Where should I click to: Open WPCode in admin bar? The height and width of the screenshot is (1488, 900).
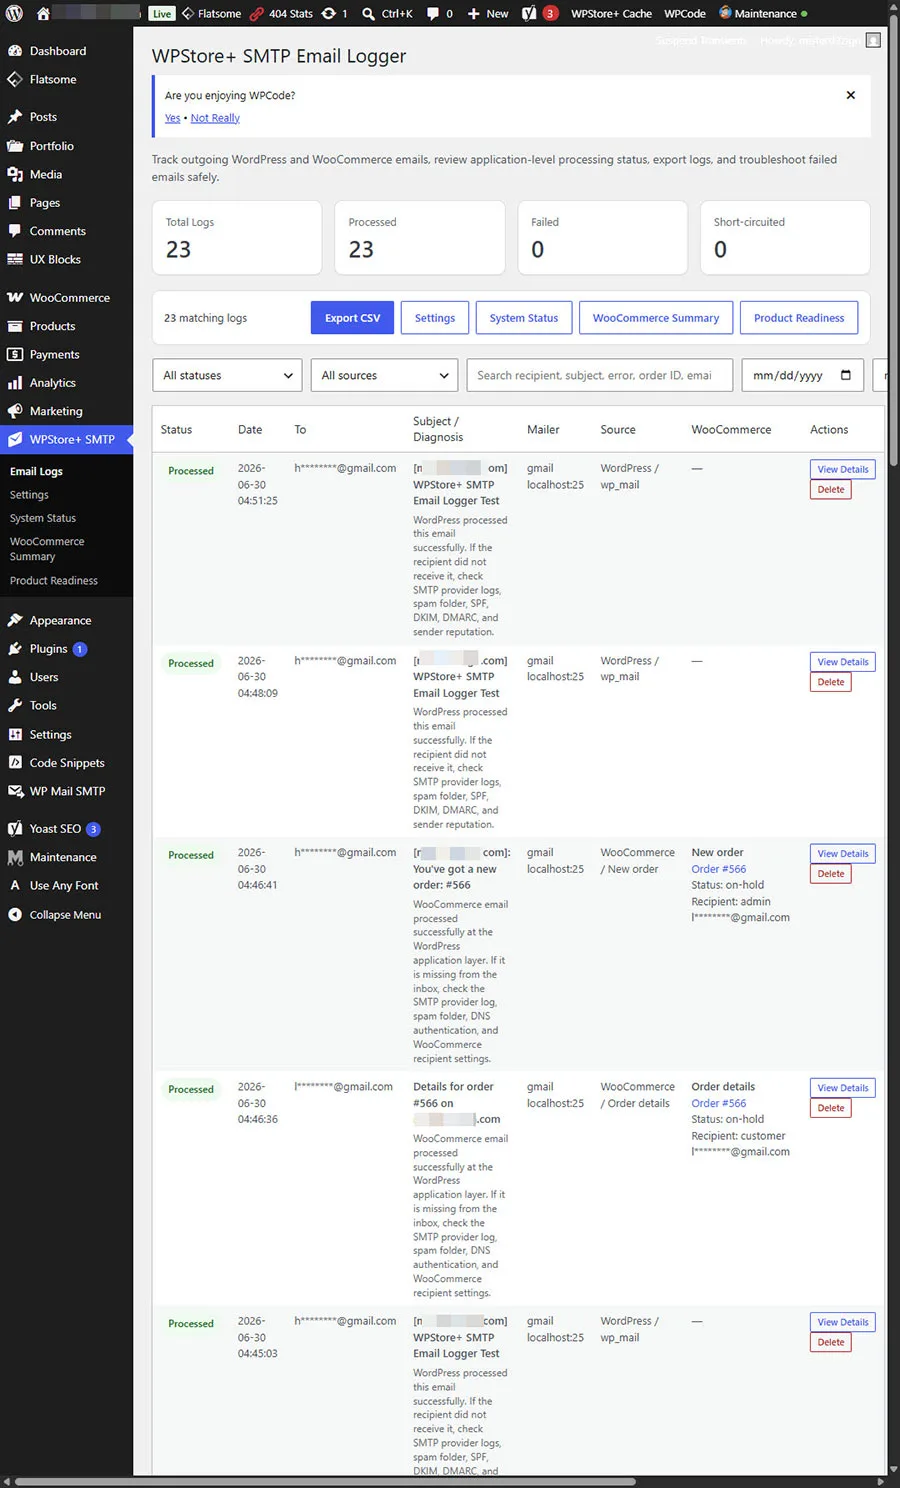click(685, 14)
